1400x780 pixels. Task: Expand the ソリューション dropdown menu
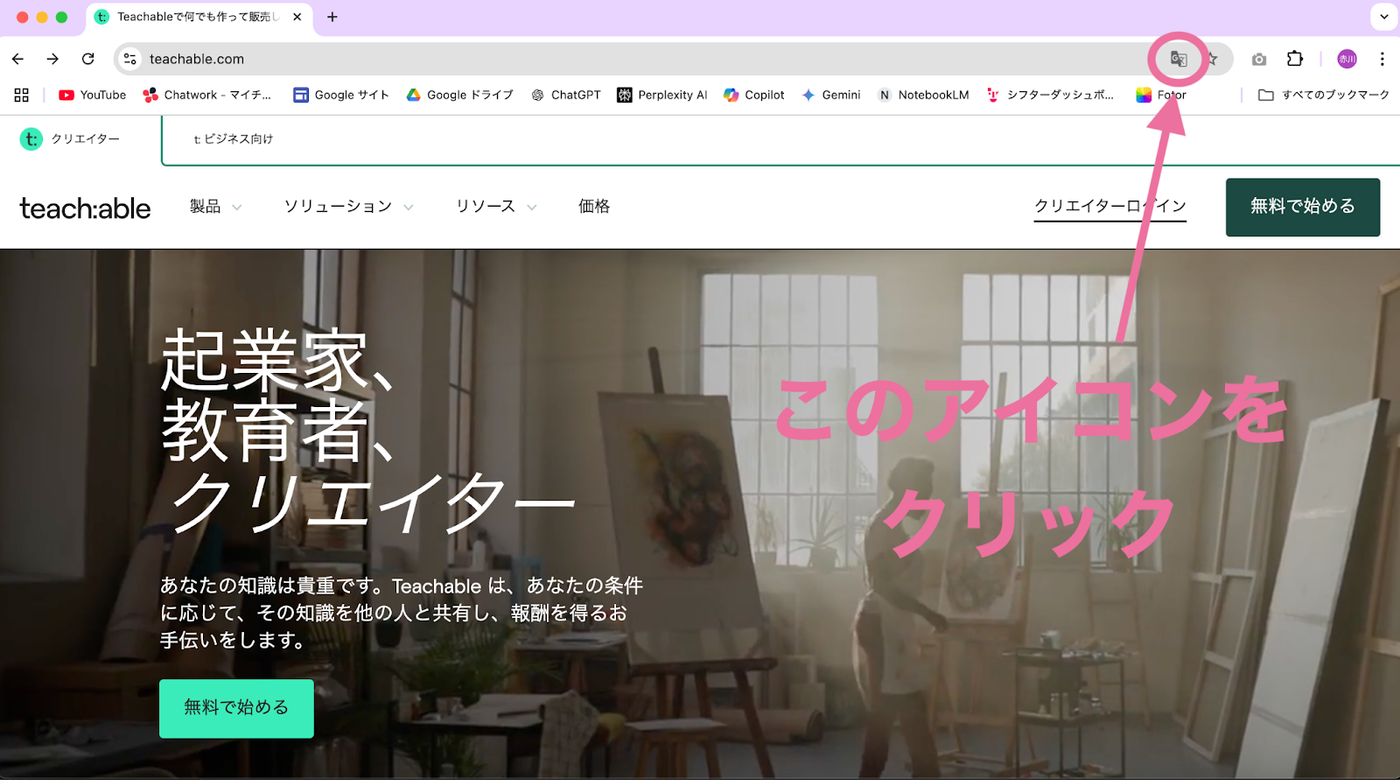point(349,207)
